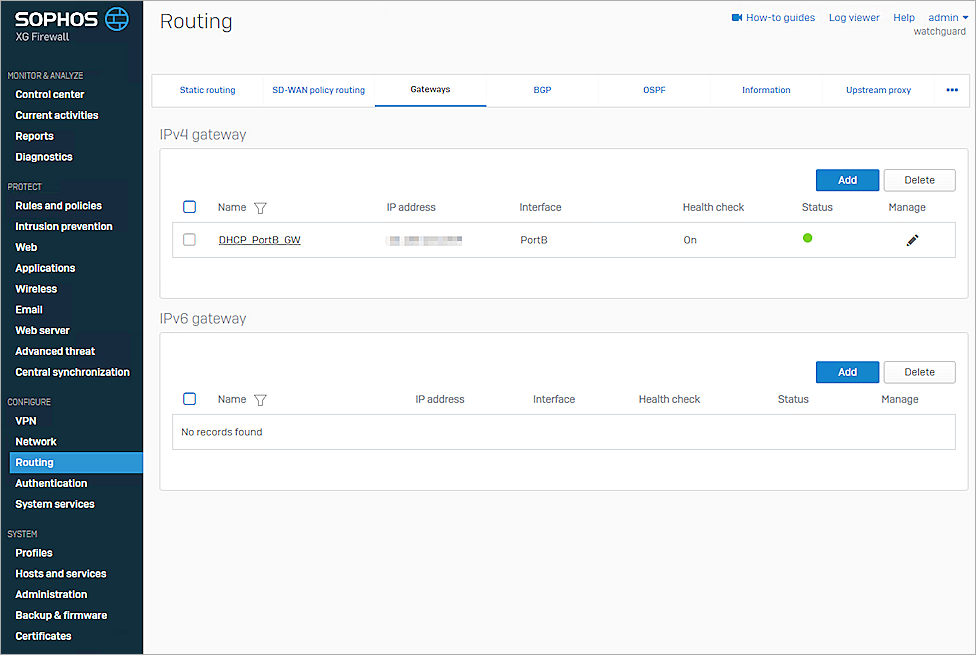Click the green status indicator for DHCP_PortB_GW
This screenshot has height=655, width=976.
click(808, 238)
